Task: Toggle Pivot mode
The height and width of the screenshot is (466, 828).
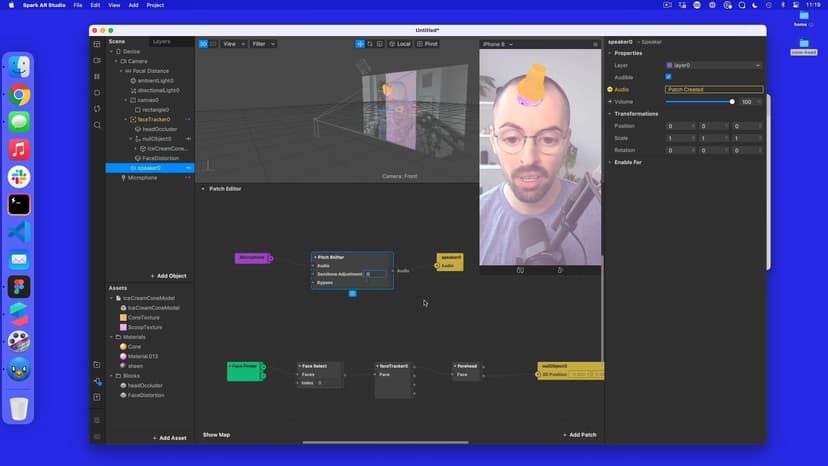Action: 427,44
